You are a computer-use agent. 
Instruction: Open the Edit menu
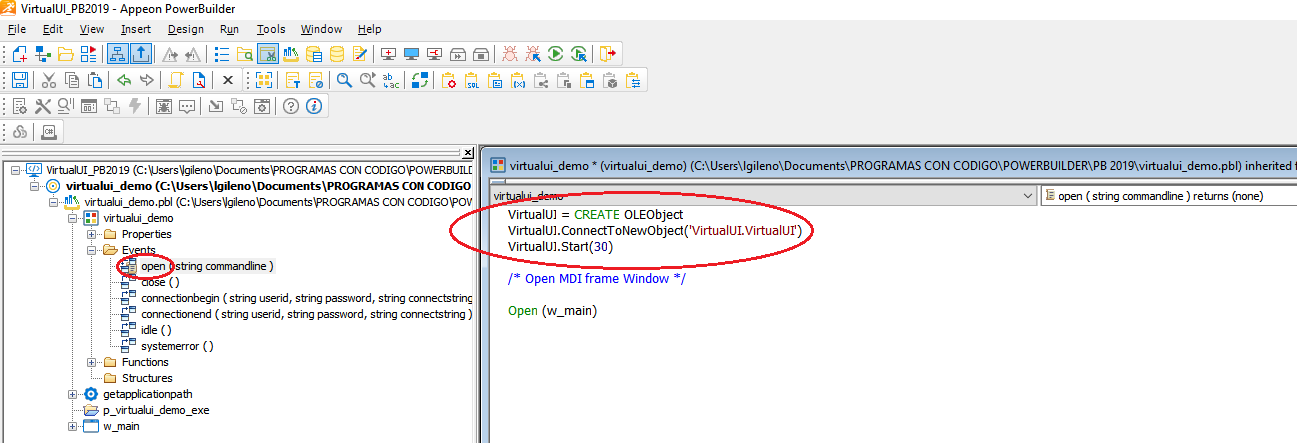53,29
